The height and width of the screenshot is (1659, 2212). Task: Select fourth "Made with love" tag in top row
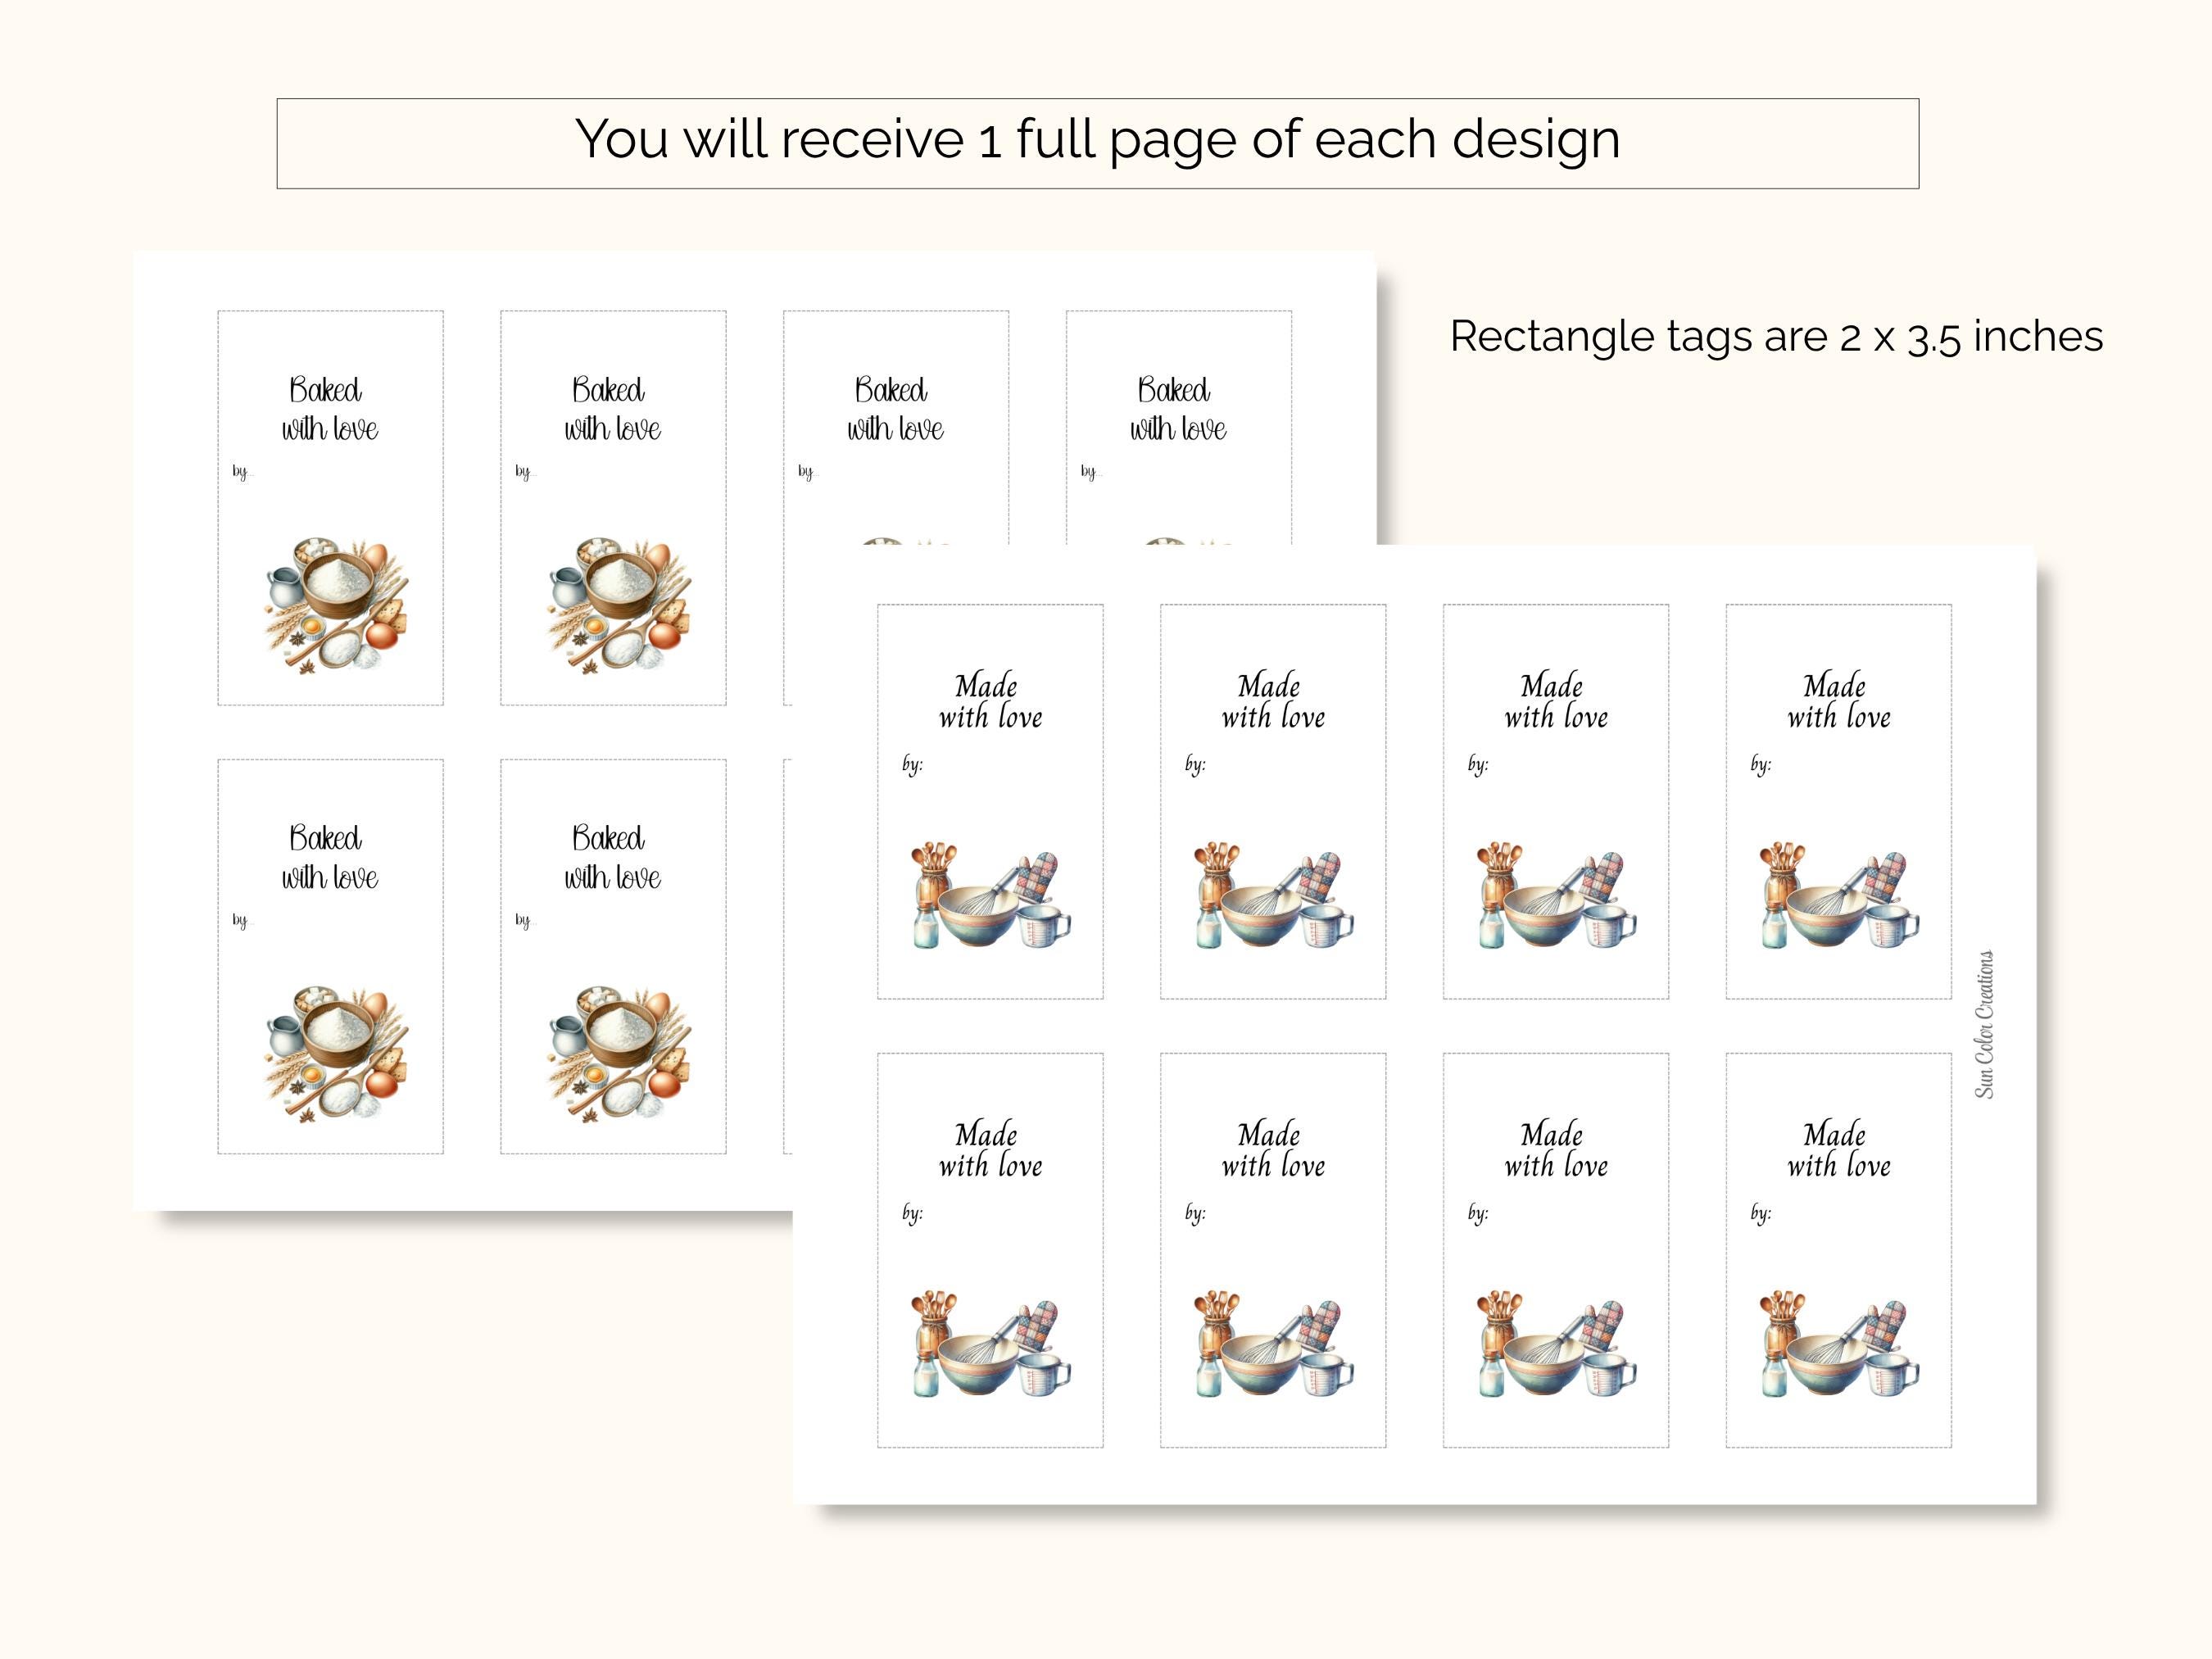(x=1839, y=801)
